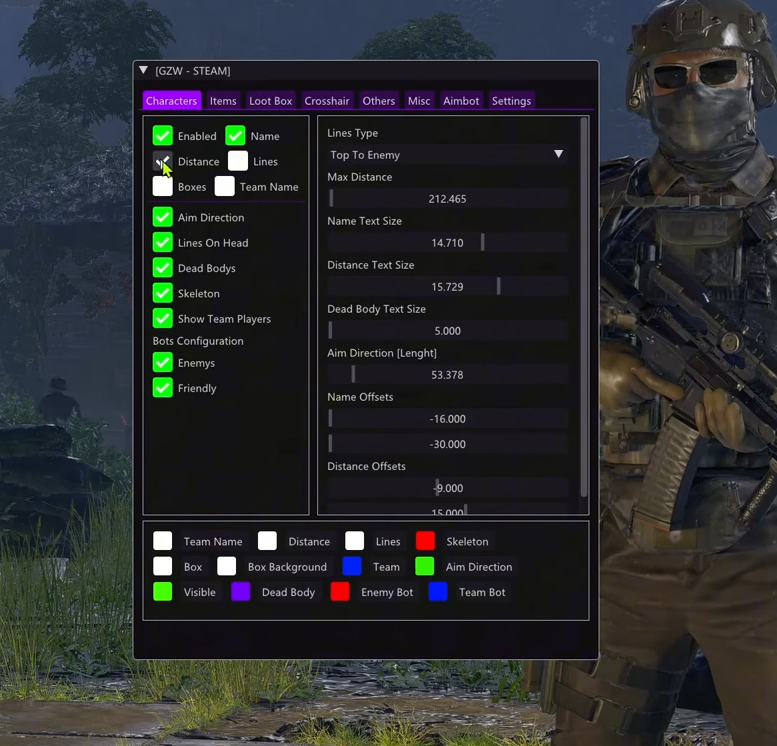Change the blue Team Bot color swatch
Screen dimensions: 777x746
438,592
